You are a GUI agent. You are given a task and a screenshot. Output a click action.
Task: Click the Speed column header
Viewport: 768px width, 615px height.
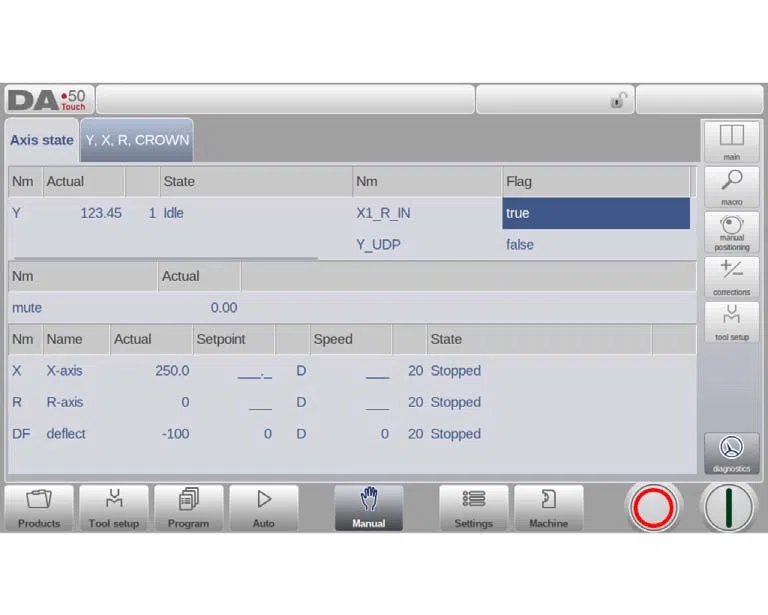(x=351, y=339)
